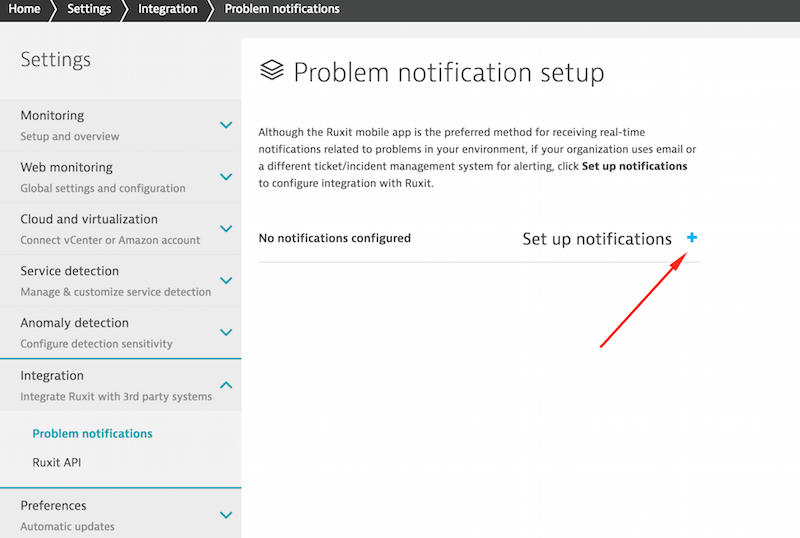Click 'Global settings and configuration' subtitle
The image size is (800, 538).
[103, 188]
